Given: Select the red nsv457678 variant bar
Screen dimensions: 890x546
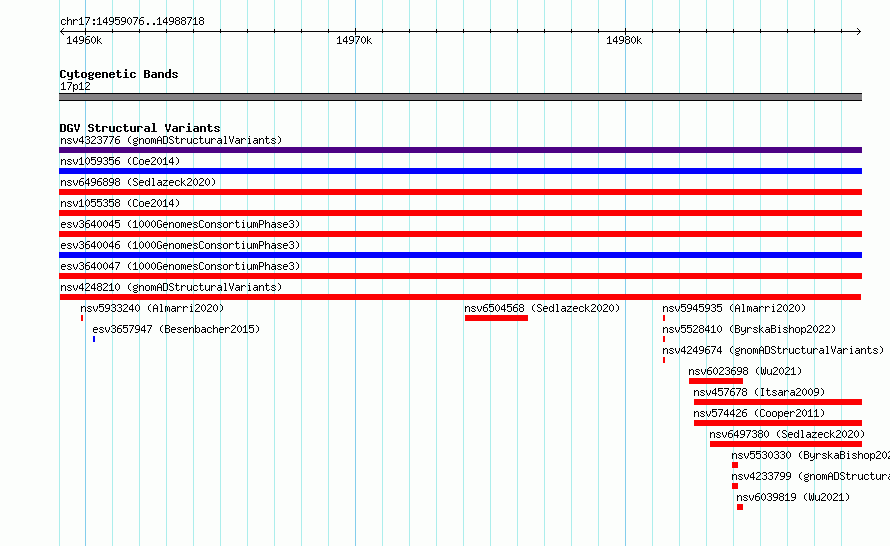Looking at the screenshot, I should pos(778,402).
